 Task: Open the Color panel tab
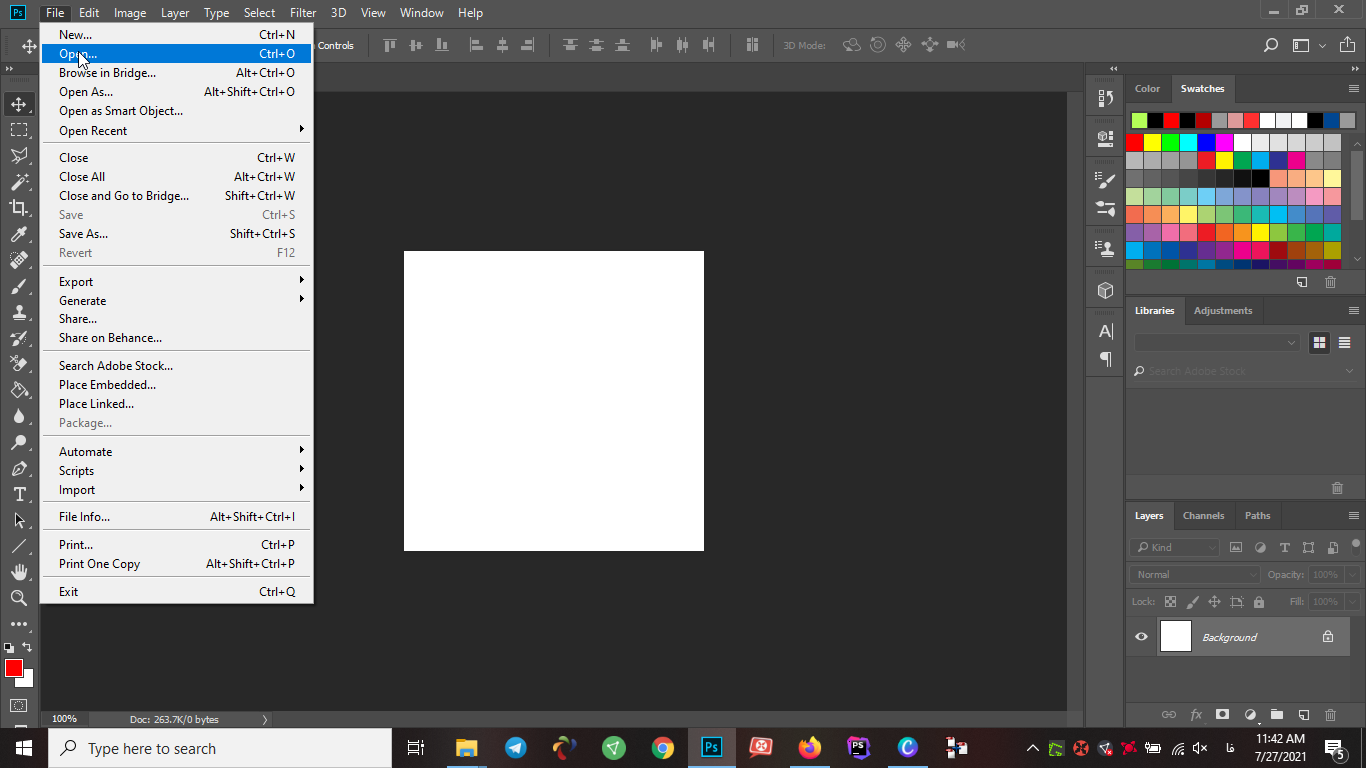click(1147, 89)
